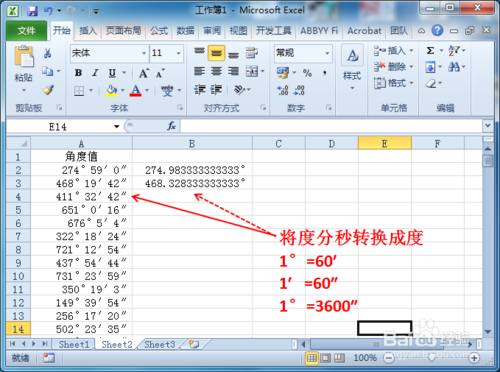Image resolution: width=500 pixels, height=372 pixels.
Task: Increase font size with large A icon
Action: (143, 73)
